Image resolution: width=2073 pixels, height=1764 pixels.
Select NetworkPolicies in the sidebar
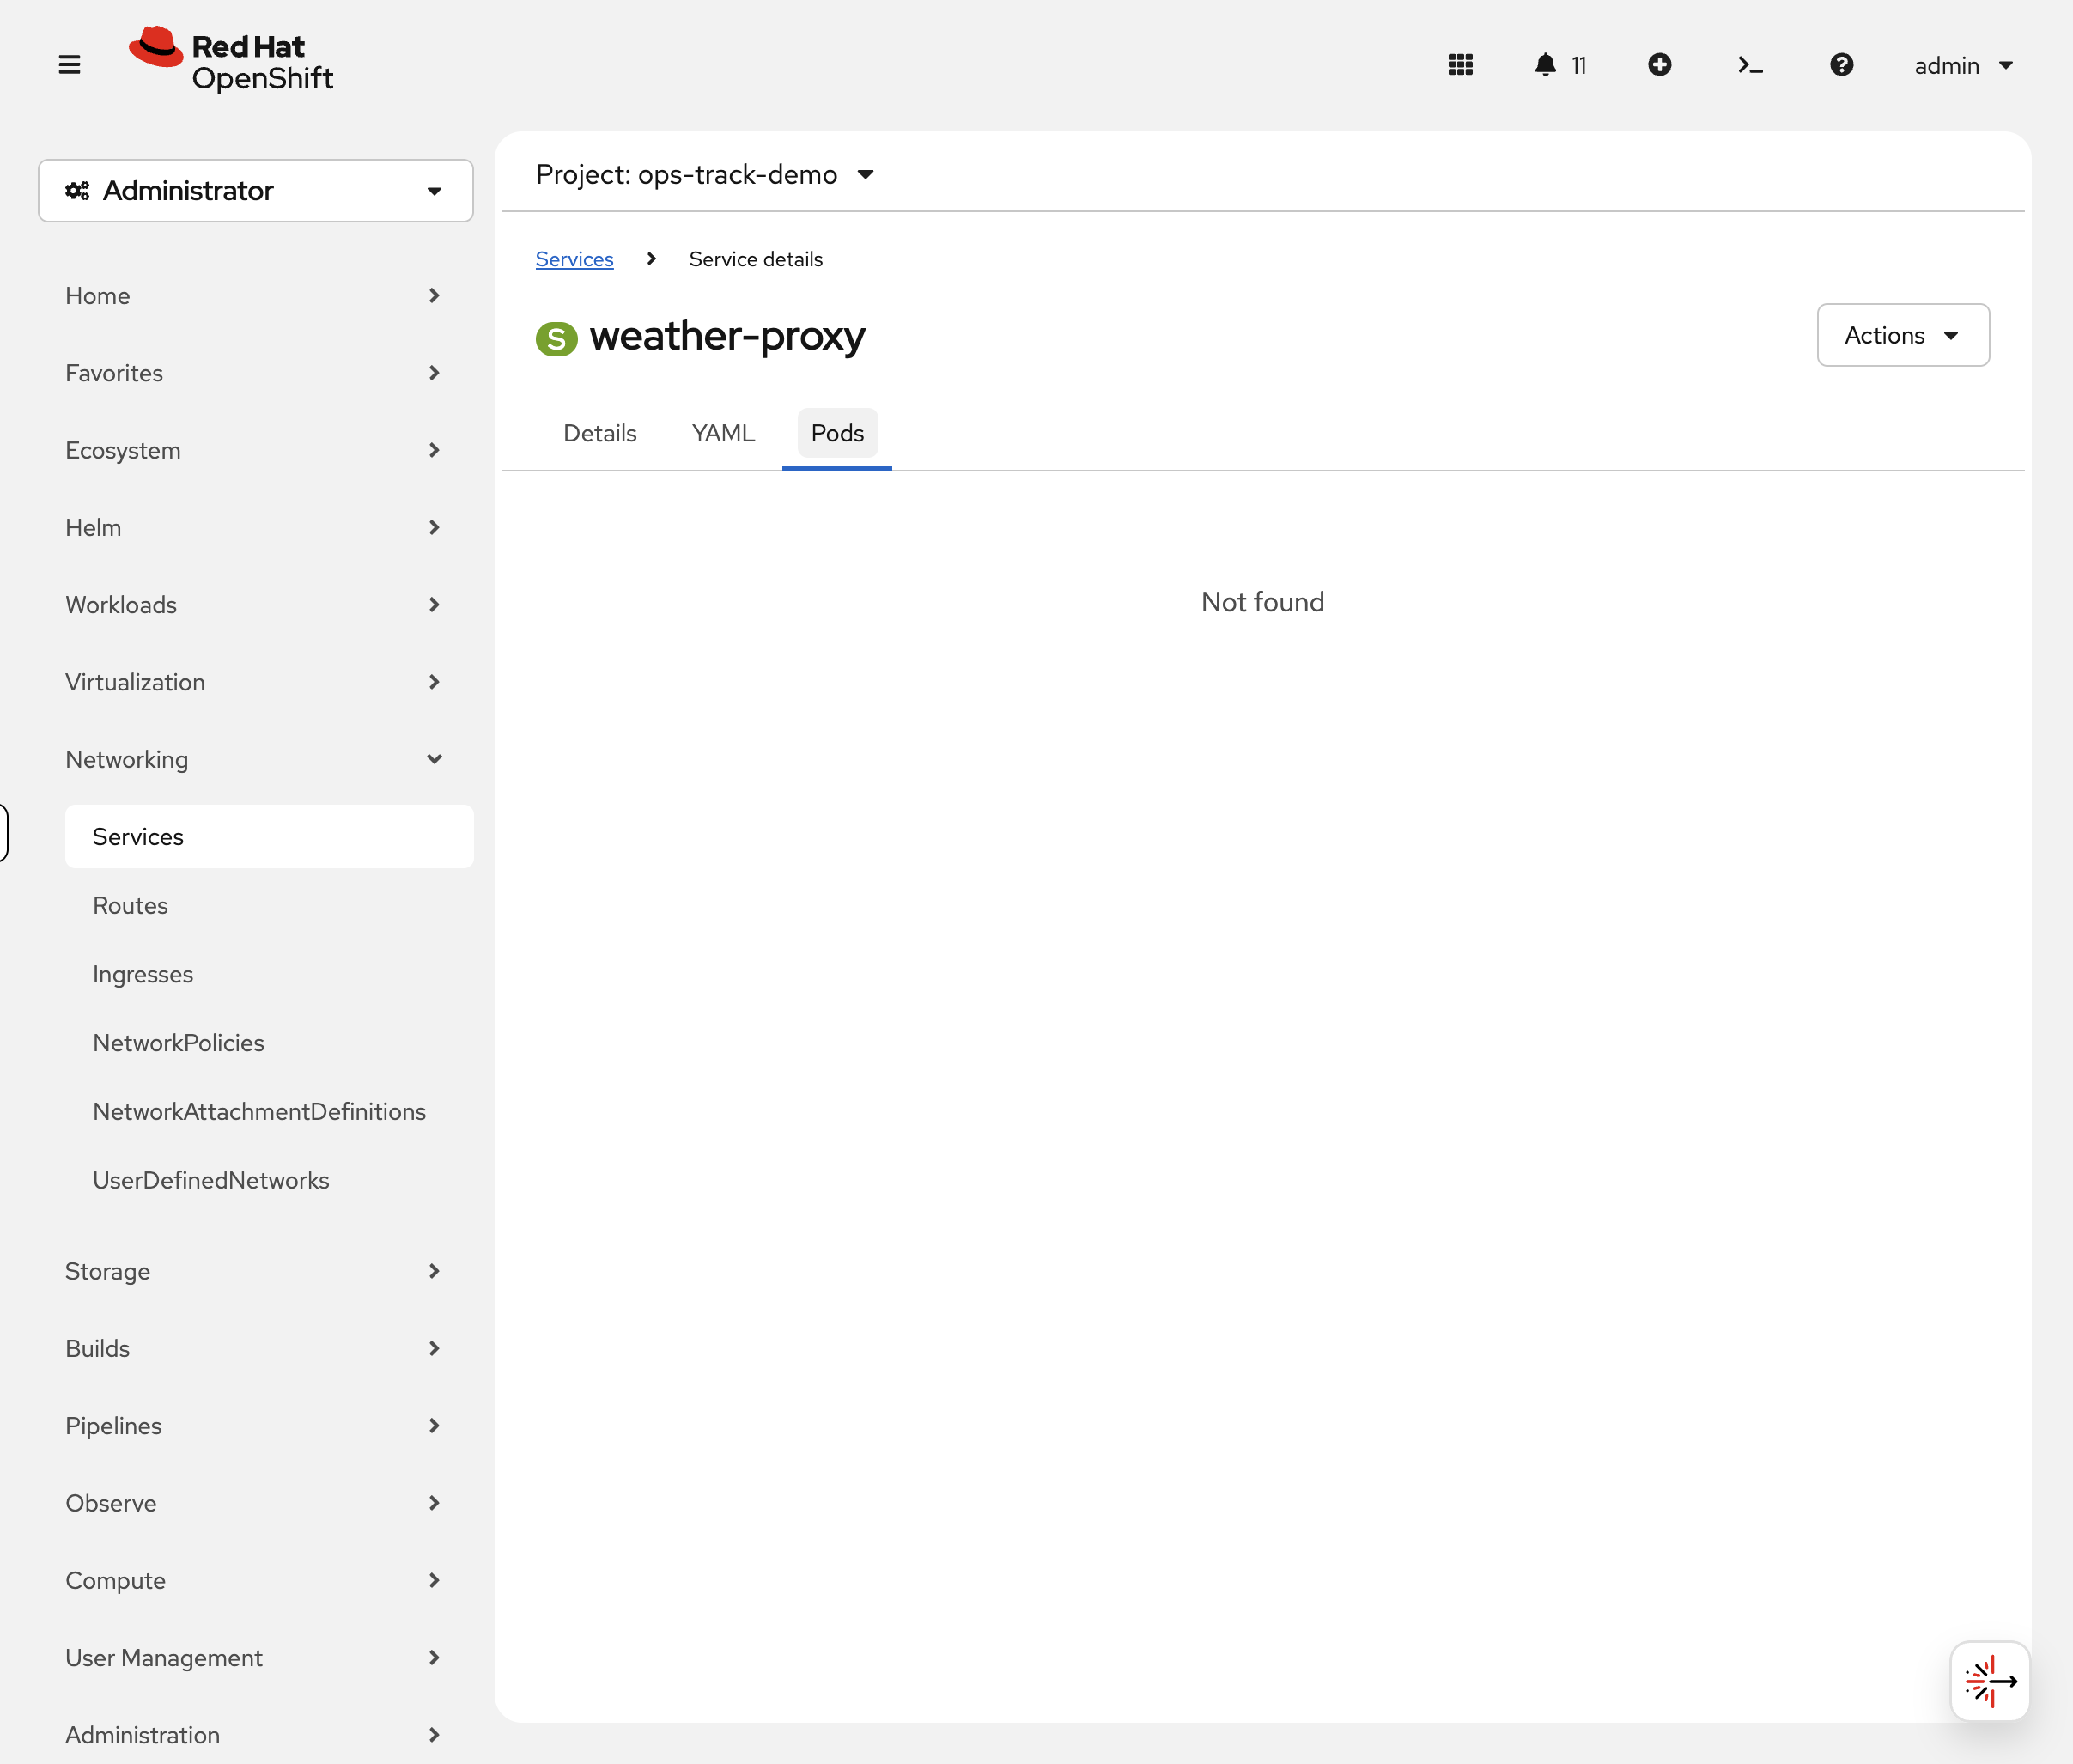tap(178, 1042)
